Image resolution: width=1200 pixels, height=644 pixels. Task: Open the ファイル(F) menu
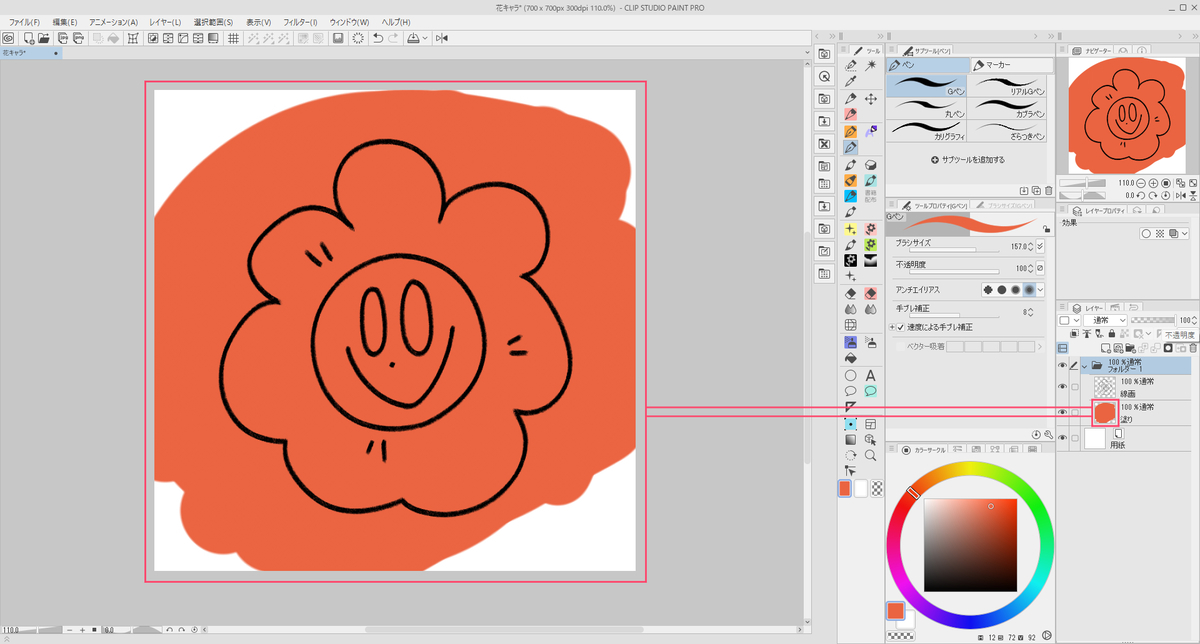coord(24,22)
